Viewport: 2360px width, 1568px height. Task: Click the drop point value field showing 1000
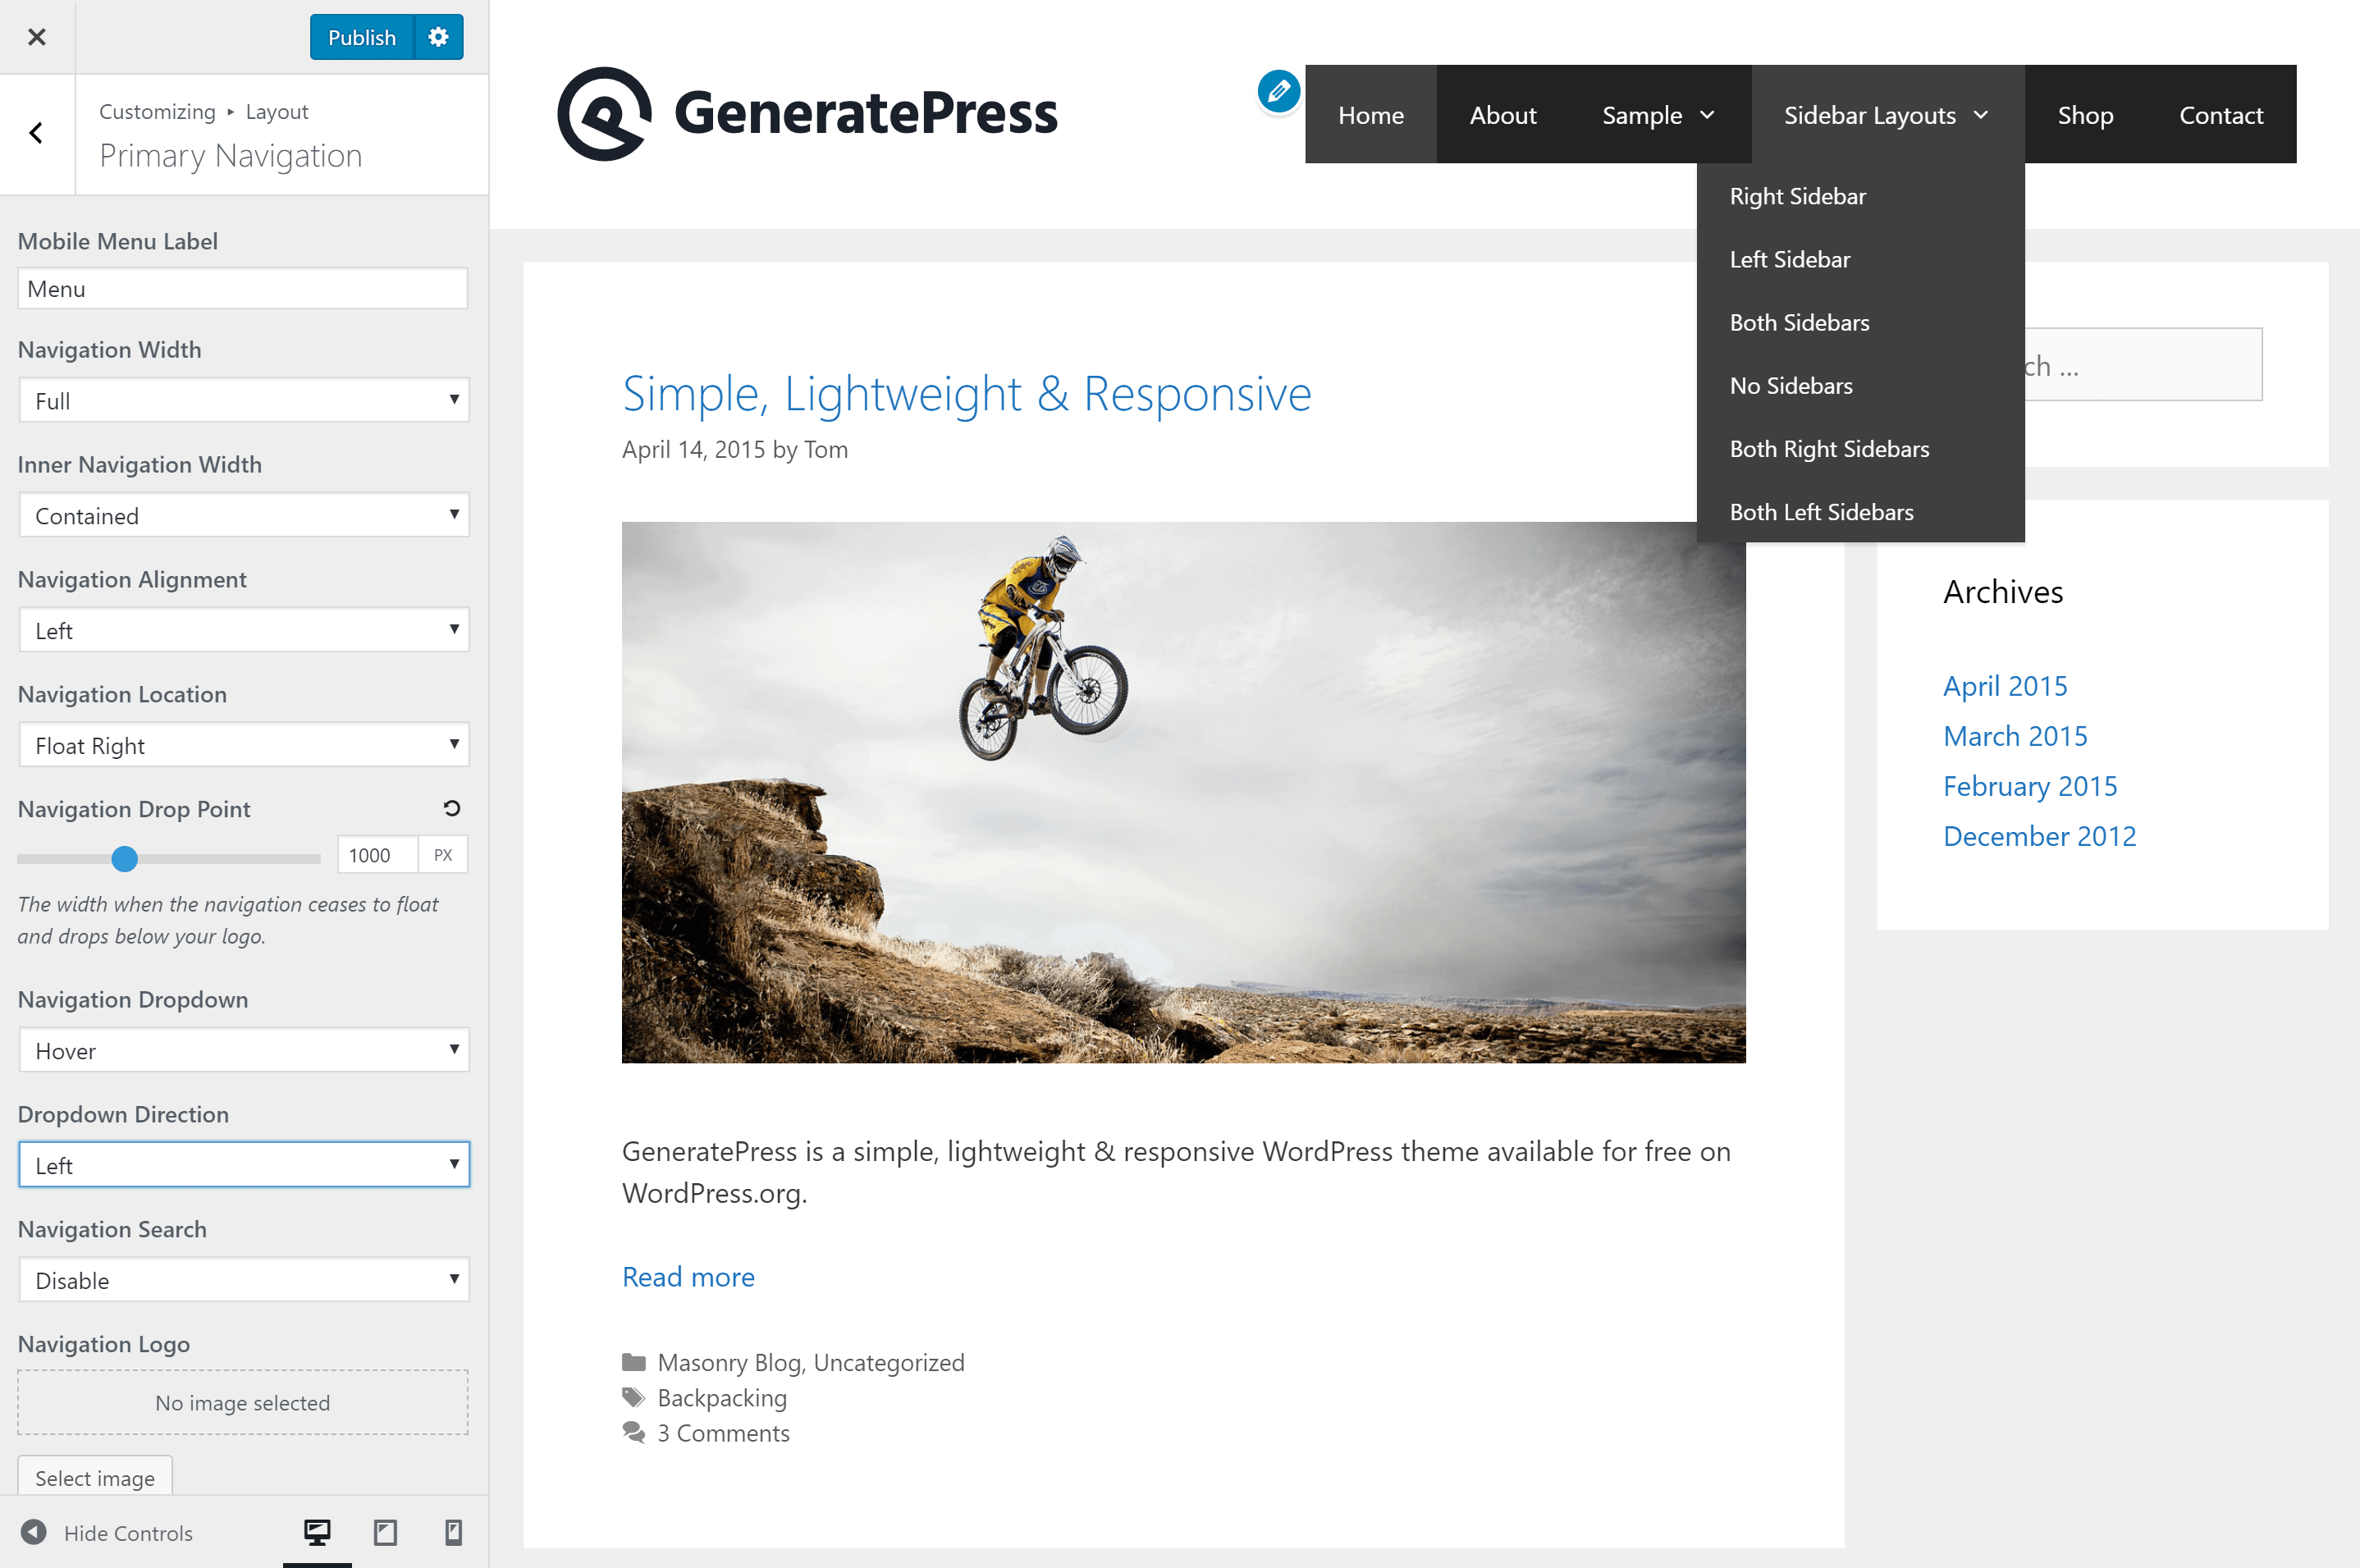tap(377, 855)
